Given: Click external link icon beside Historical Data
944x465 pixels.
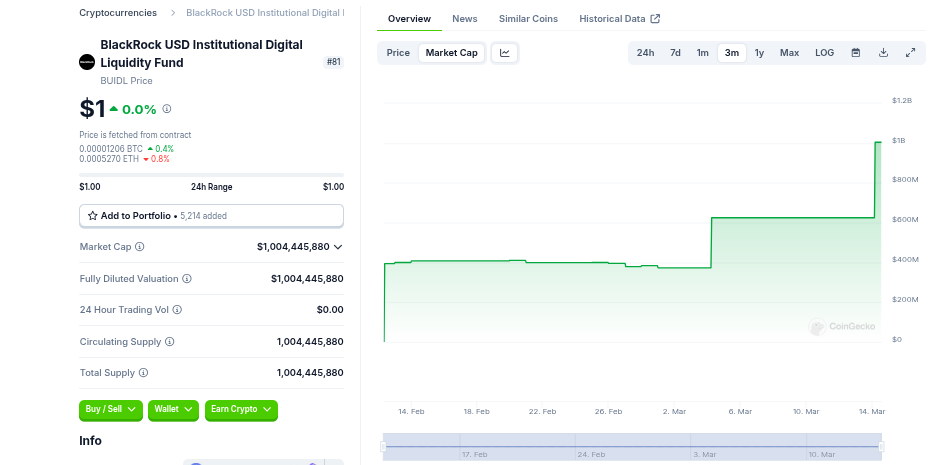Looking at the screenshot, I should [655, 19].
